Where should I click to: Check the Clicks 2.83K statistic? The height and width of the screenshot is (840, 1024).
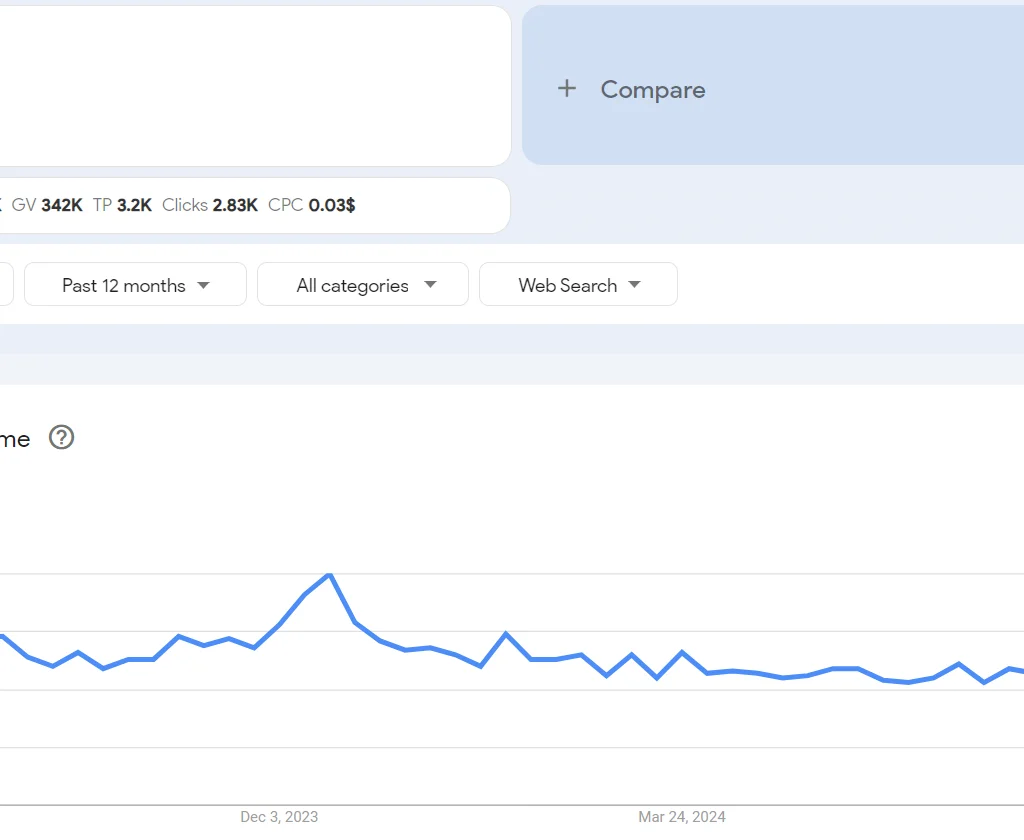pos(209,204)
